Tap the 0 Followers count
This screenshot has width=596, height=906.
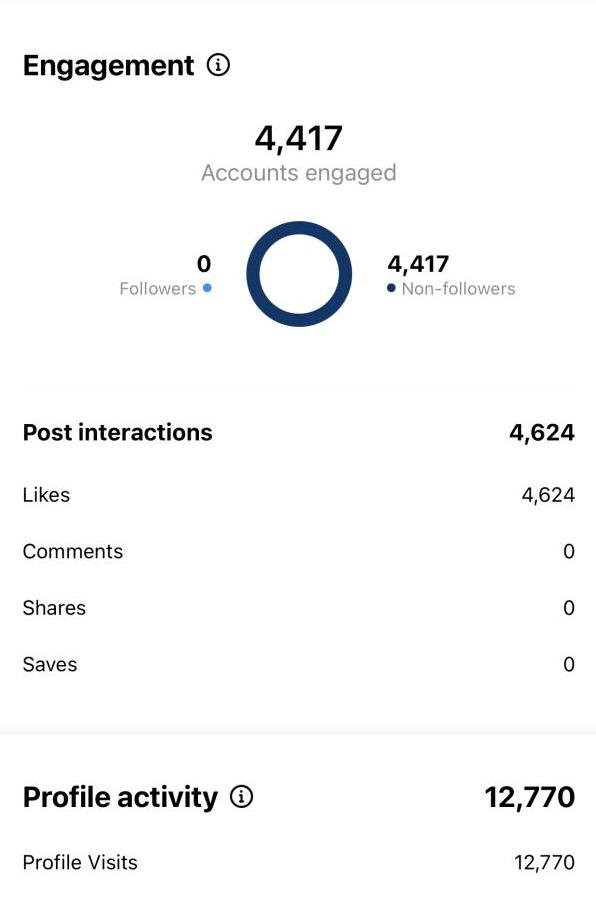pyautogui.click(x=204, y=264)
